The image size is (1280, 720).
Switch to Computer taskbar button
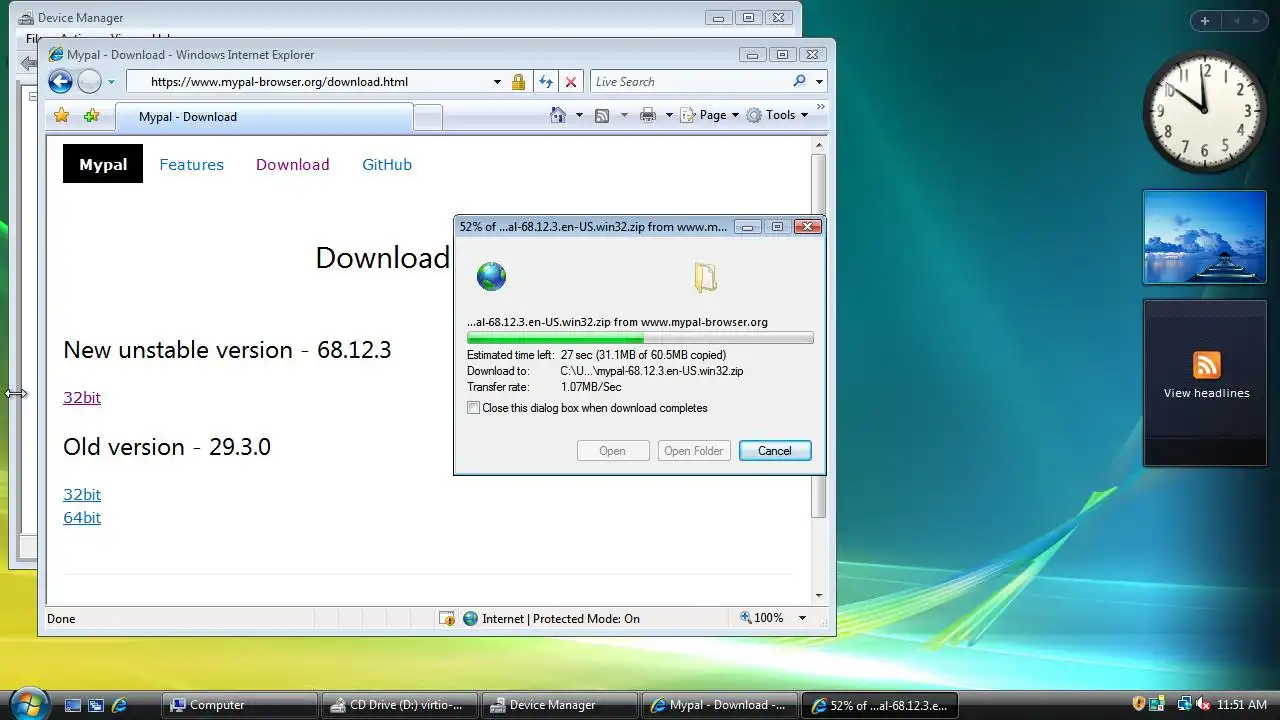coord(240,705)
